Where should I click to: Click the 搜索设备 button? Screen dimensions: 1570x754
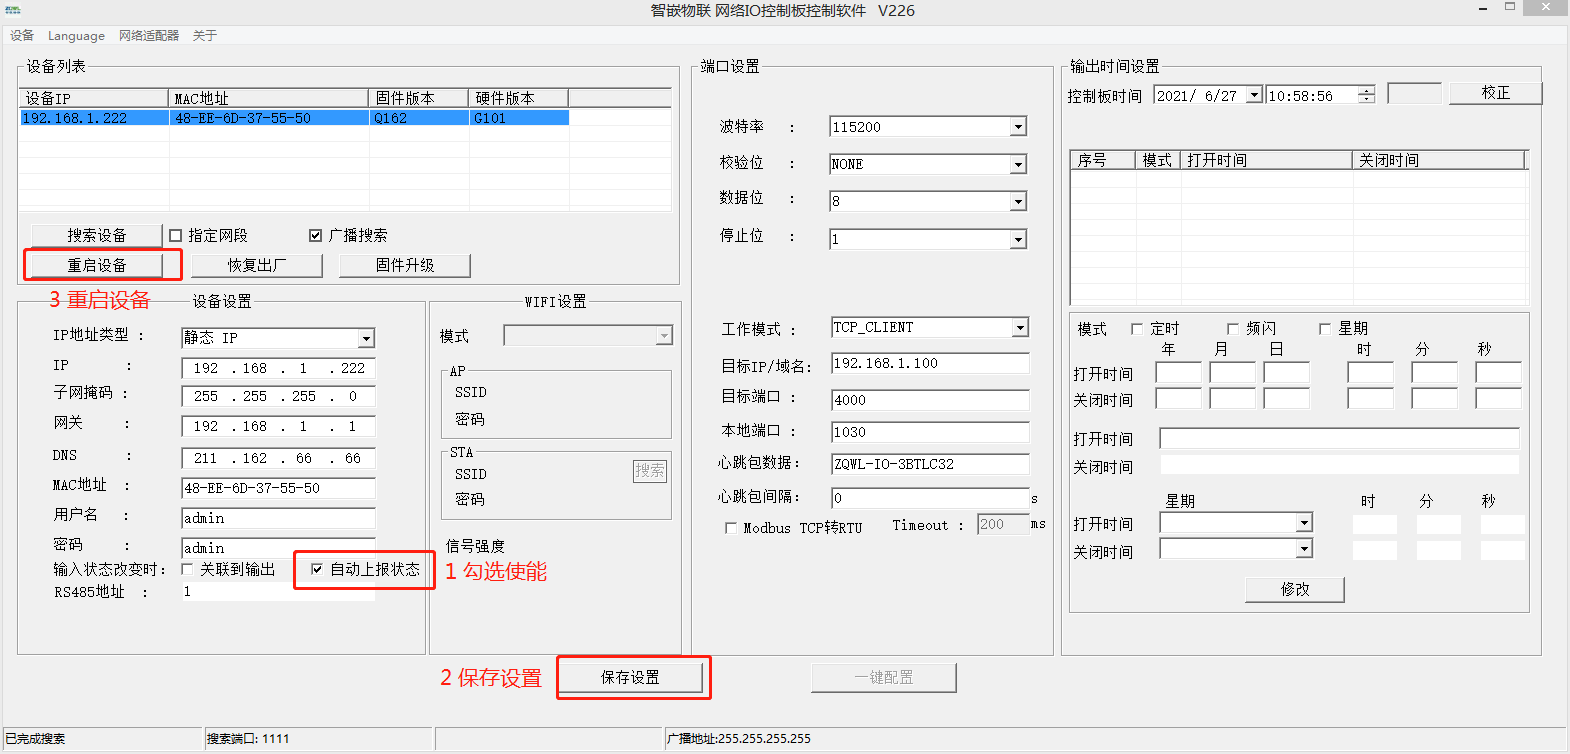point(97,235)
